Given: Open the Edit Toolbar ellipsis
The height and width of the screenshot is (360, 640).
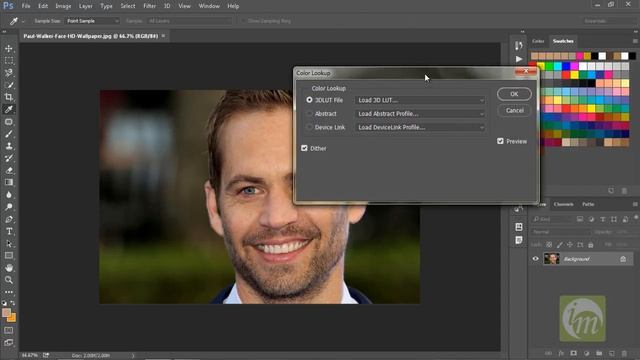Looking at the screenshot, I should (9, 292).
